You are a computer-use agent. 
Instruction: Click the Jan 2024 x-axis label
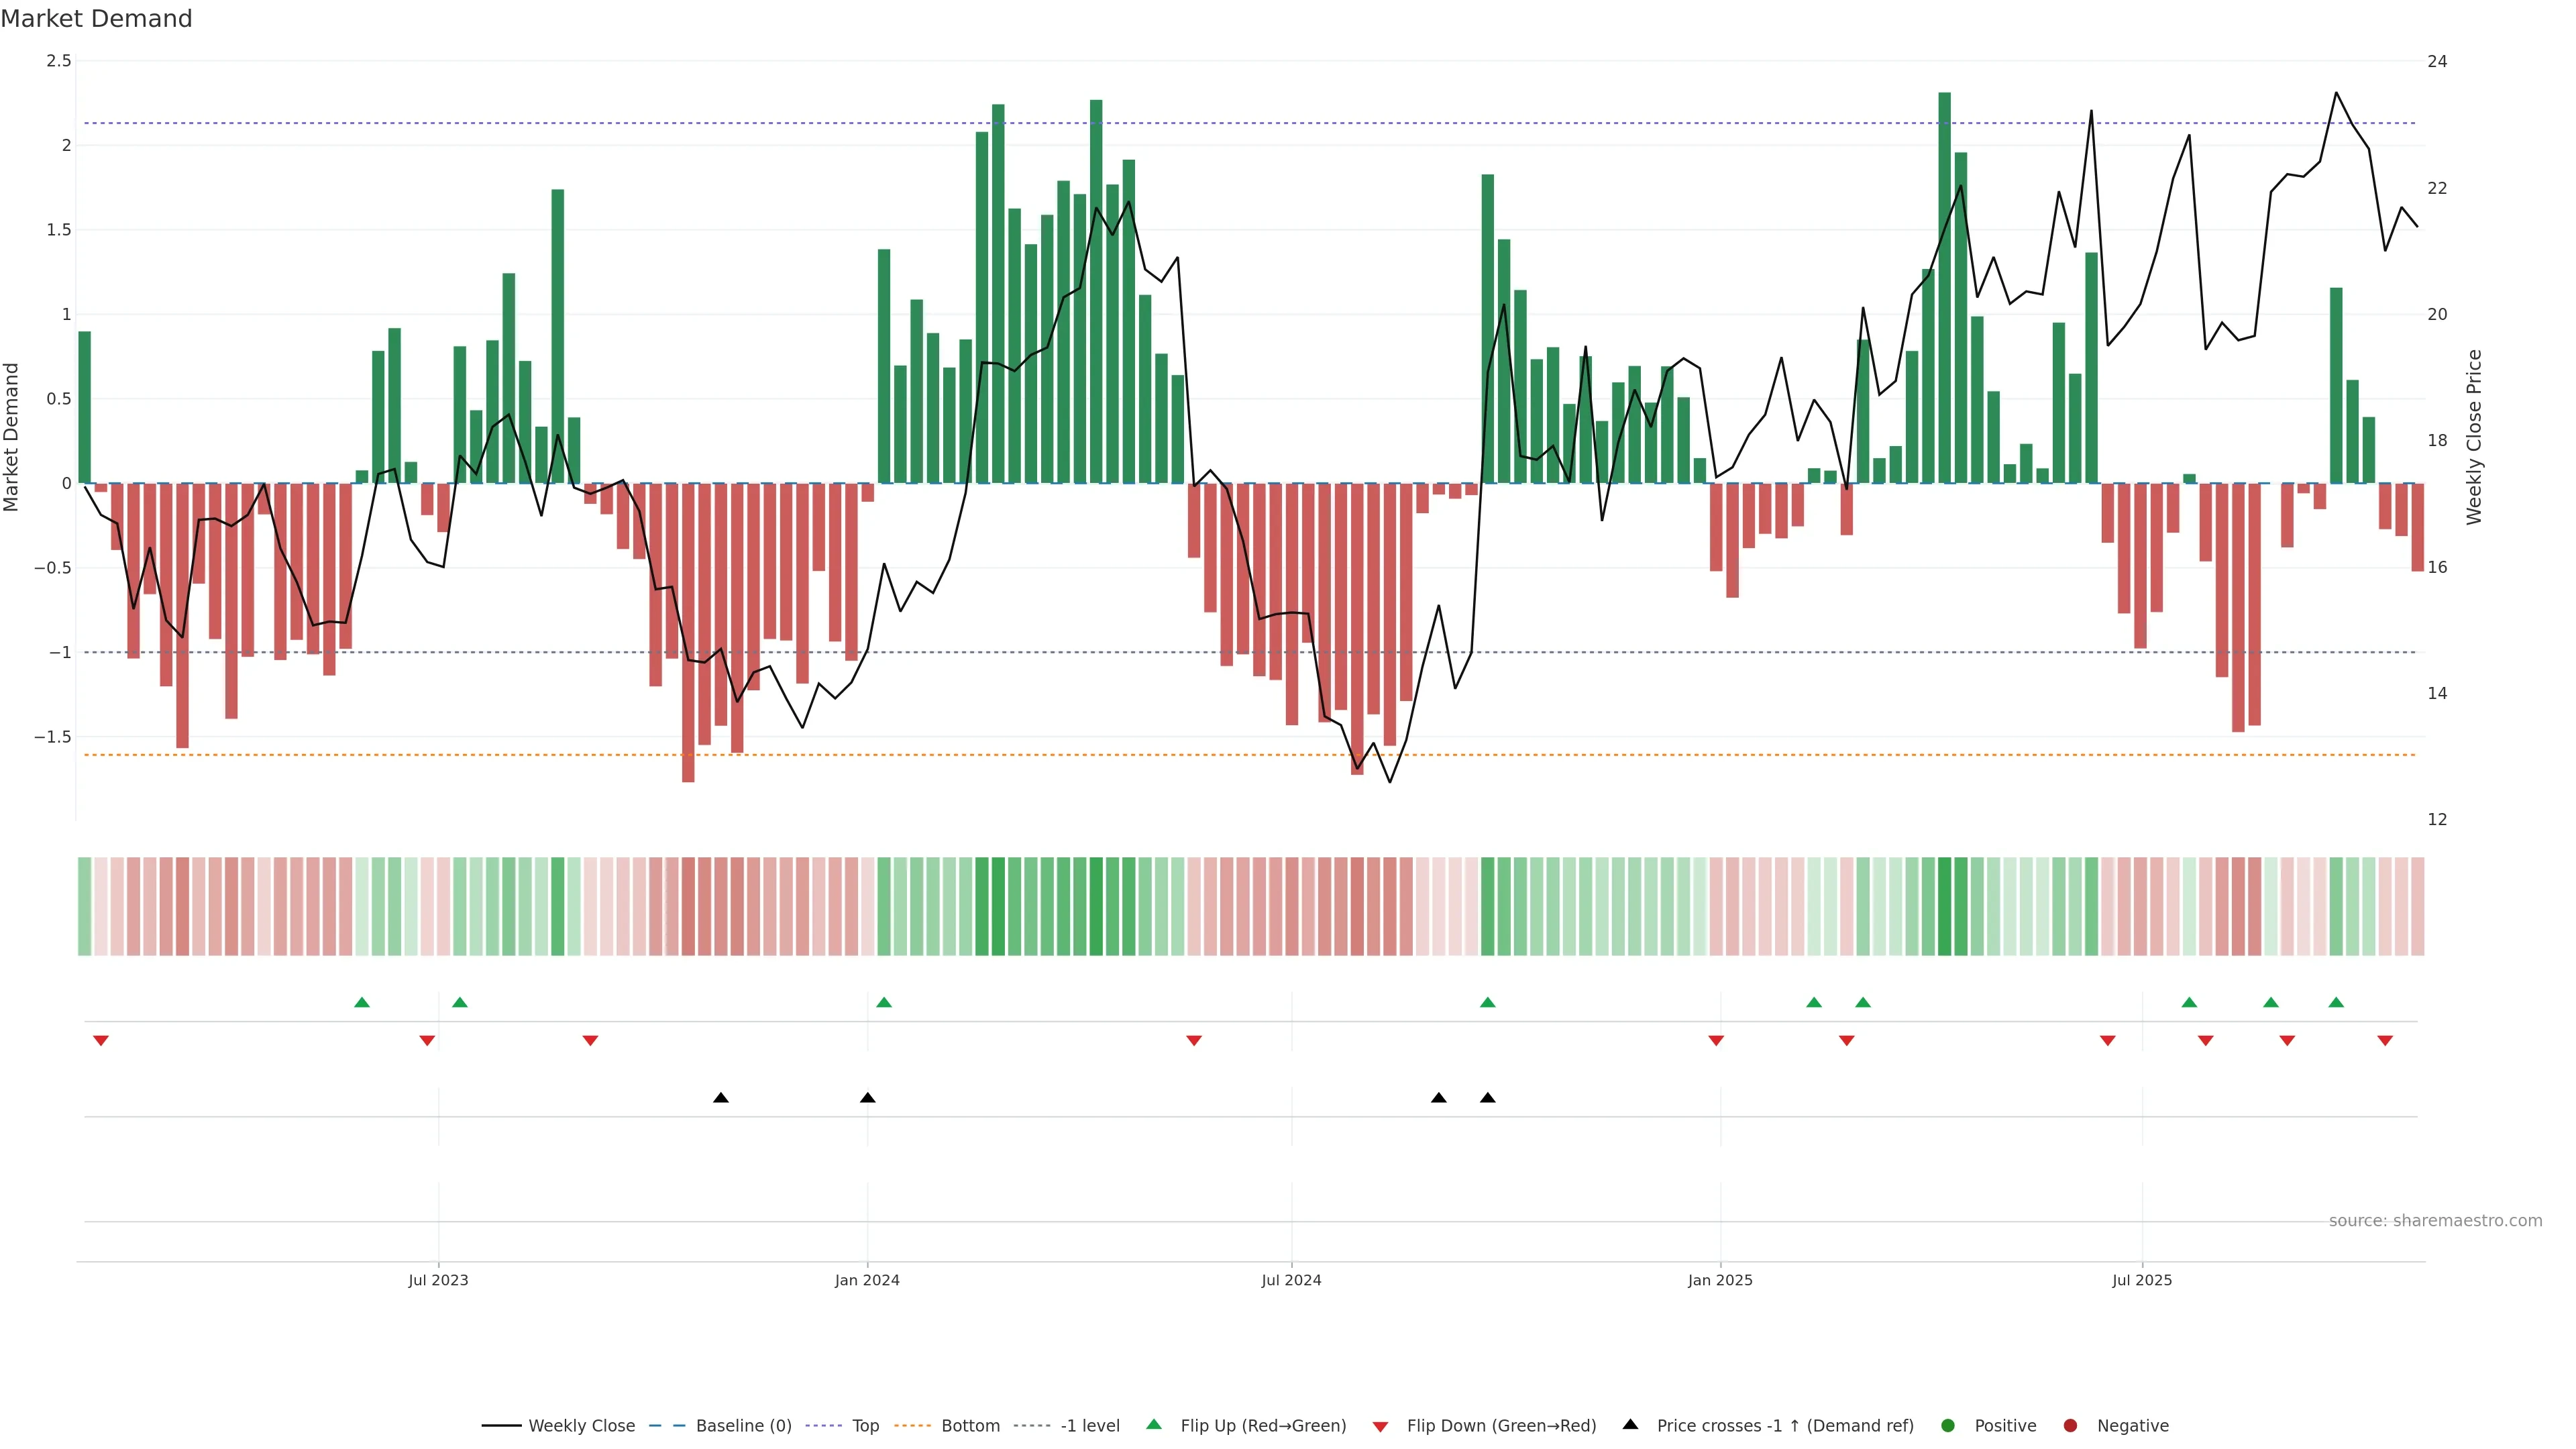click(x=867, y=1280)
